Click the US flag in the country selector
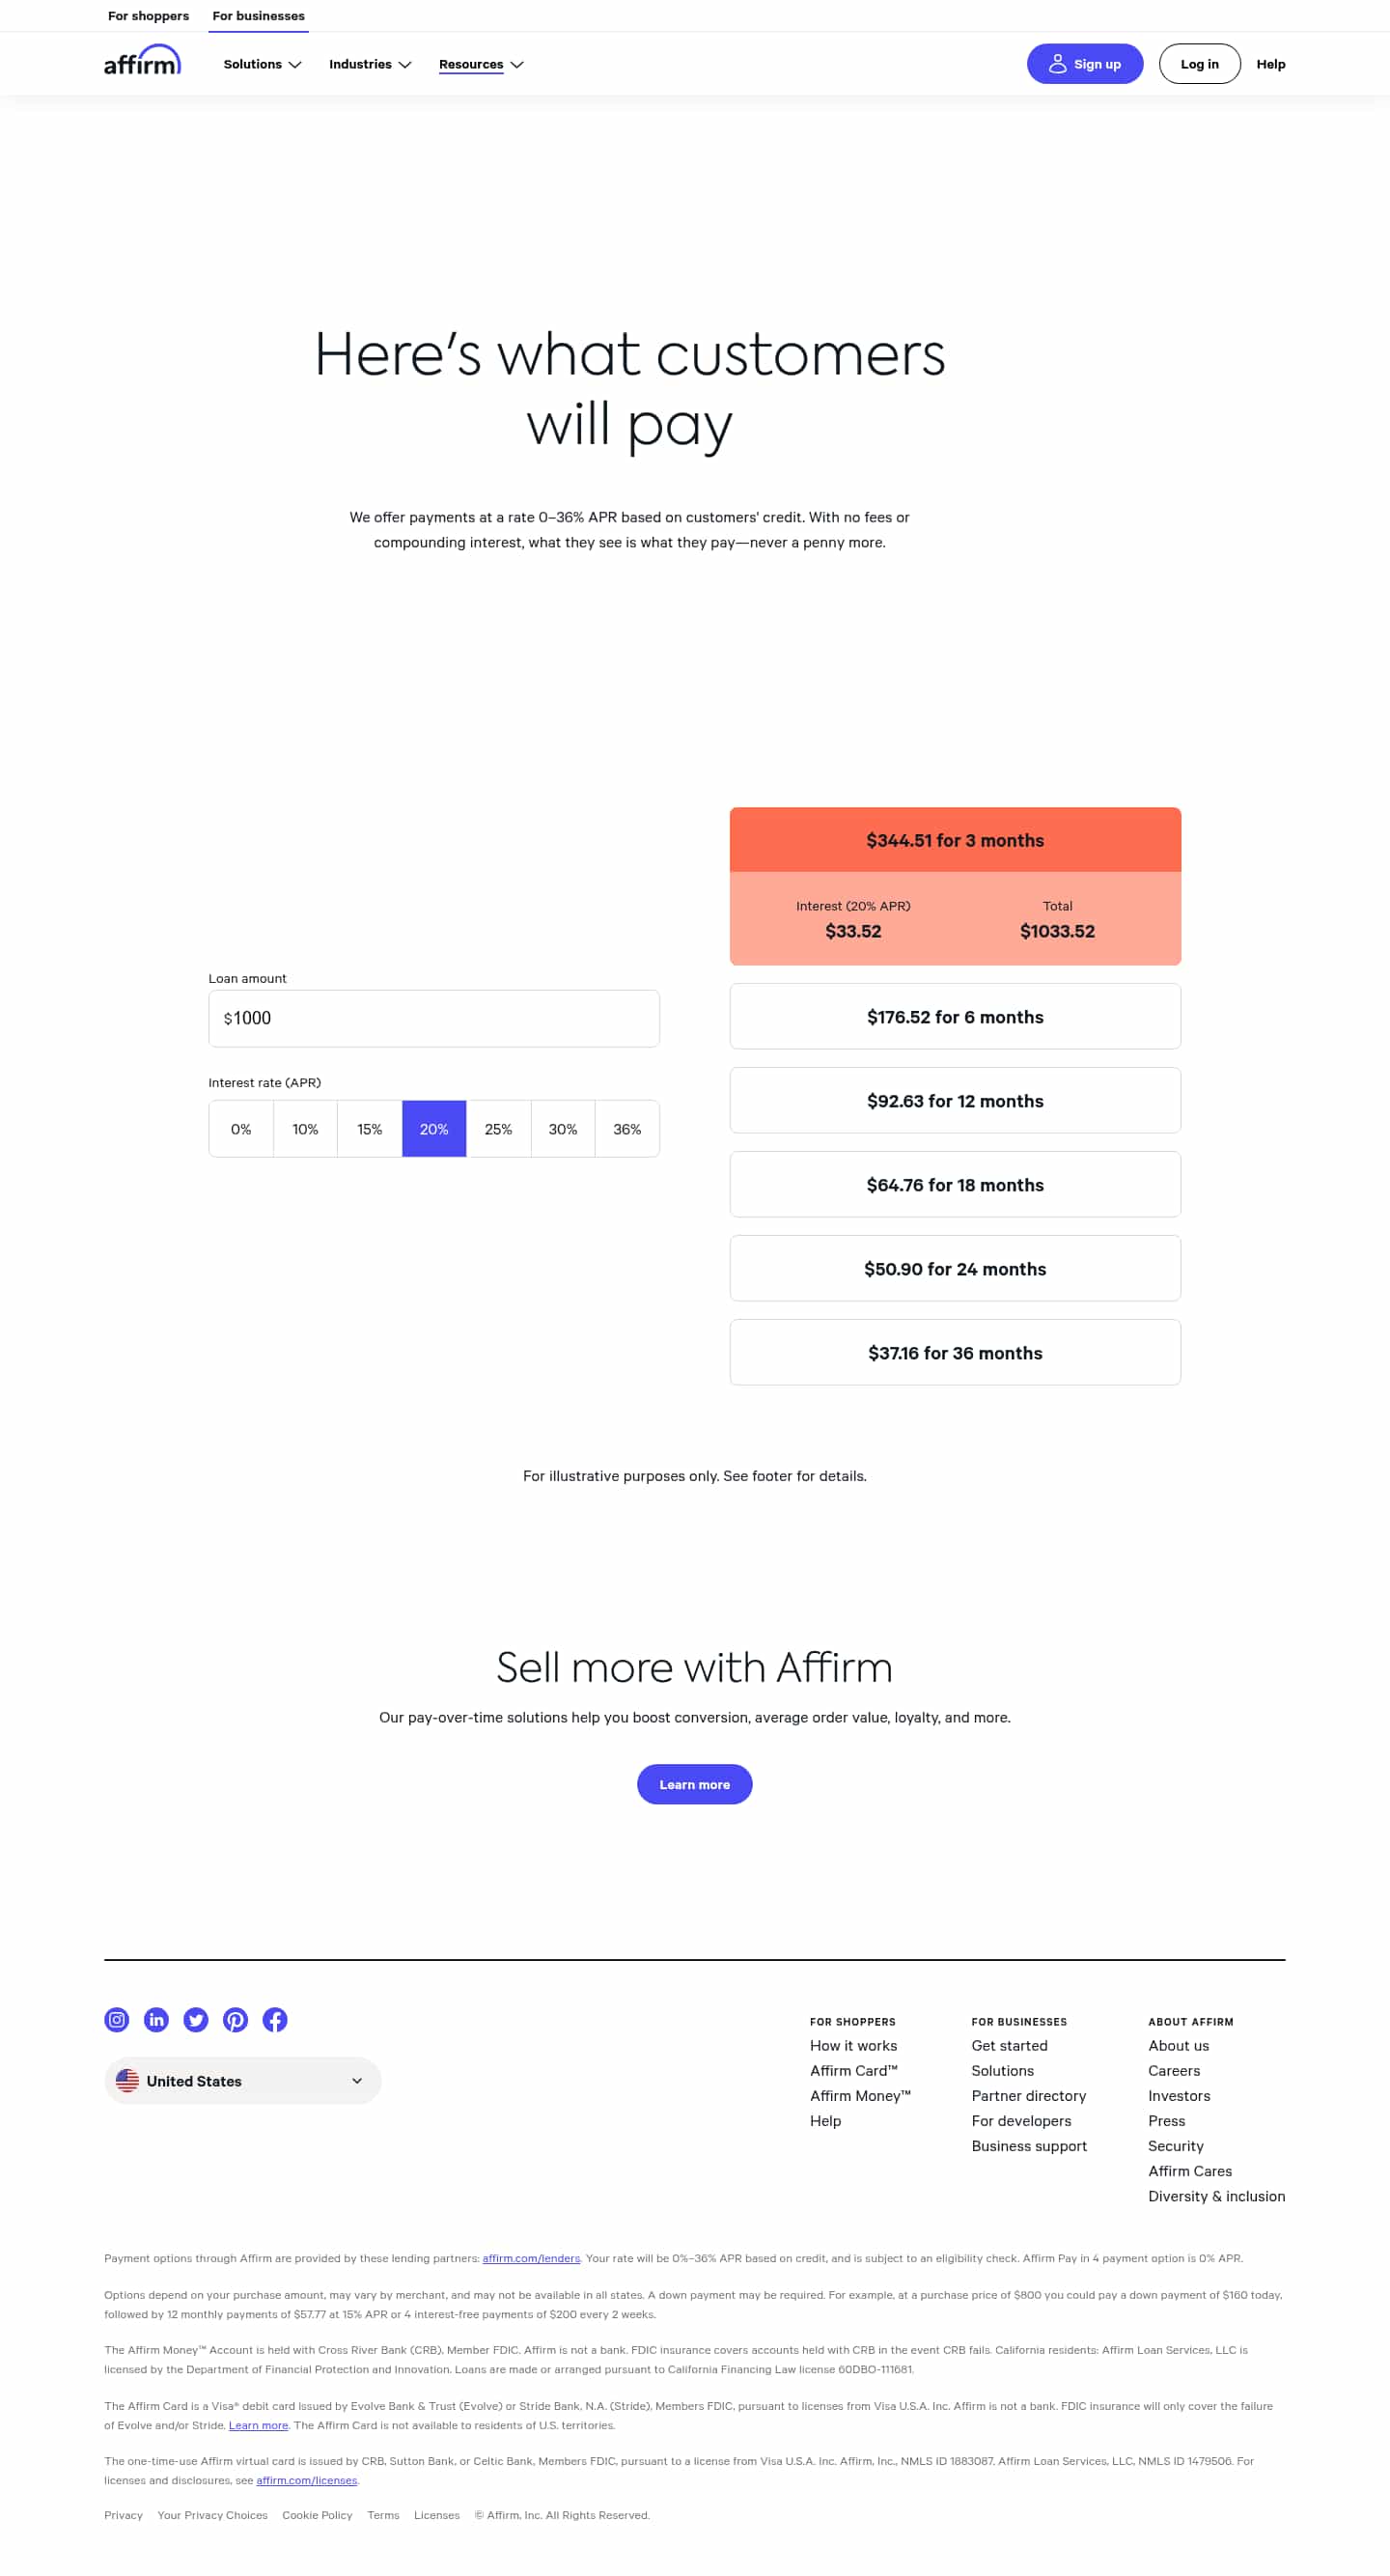Image resolution: width=1390 pixels, height=2576 pixels. [128, 2080]
